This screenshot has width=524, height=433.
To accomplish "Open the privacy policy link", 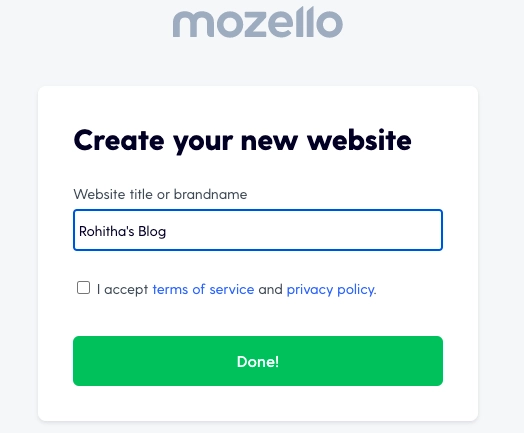I will [332, 289].
